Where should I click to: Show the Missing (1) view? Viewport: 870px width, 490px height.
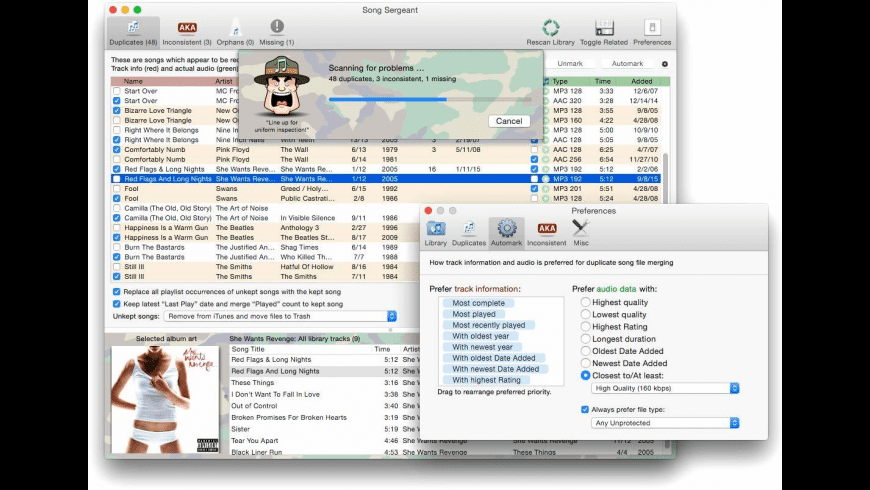tap(277, 33)
